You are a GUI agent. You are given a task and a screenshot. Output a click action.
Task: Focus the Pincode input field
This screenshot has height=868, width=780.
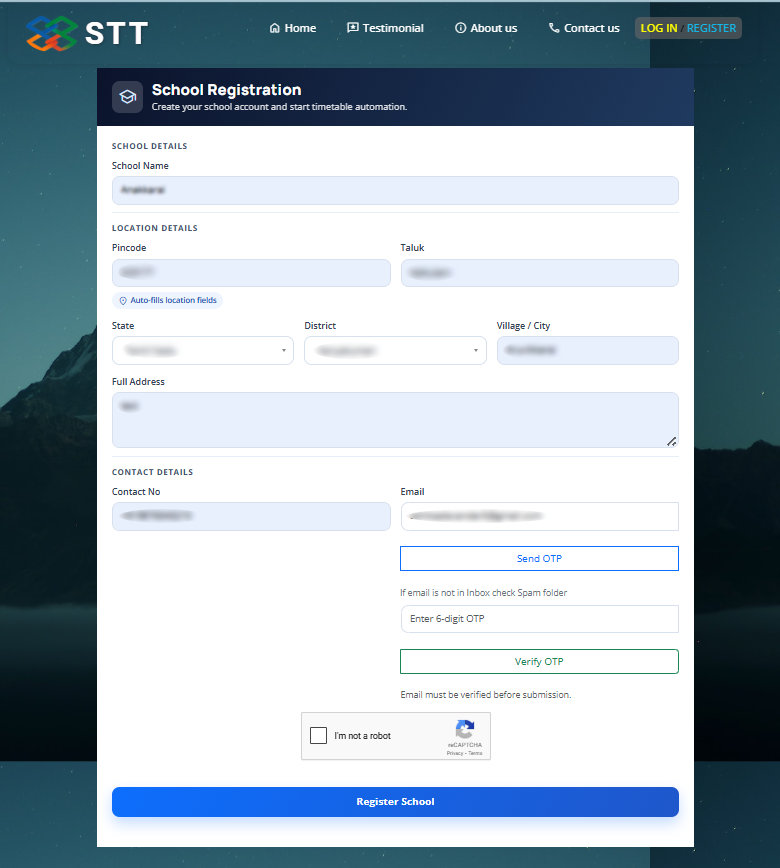pyautogui.click(x=251, y=273)
